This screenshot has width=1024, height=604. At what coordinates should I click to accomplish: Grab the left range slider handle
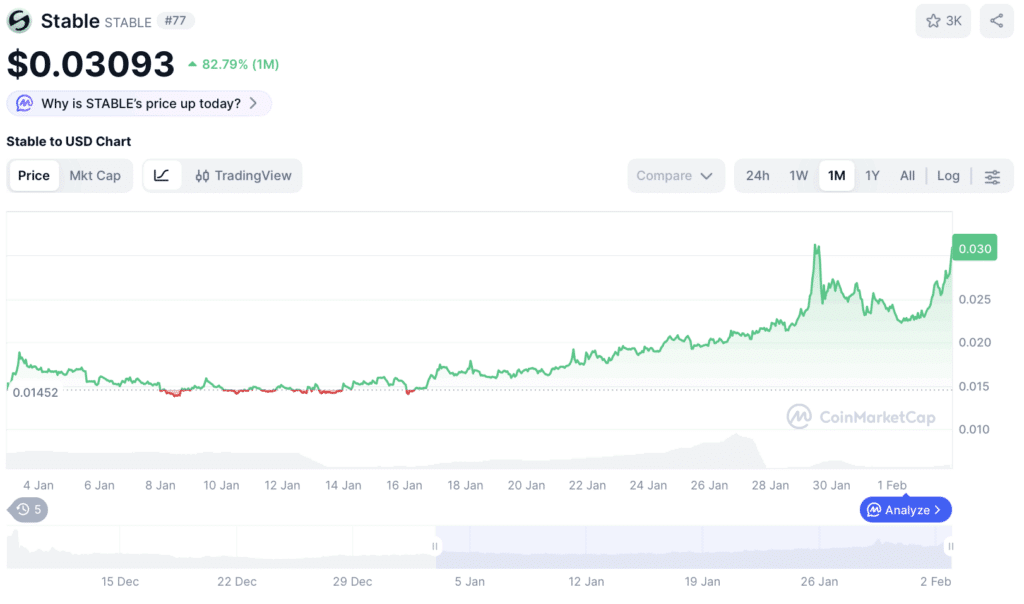click(x=435, y=546)
